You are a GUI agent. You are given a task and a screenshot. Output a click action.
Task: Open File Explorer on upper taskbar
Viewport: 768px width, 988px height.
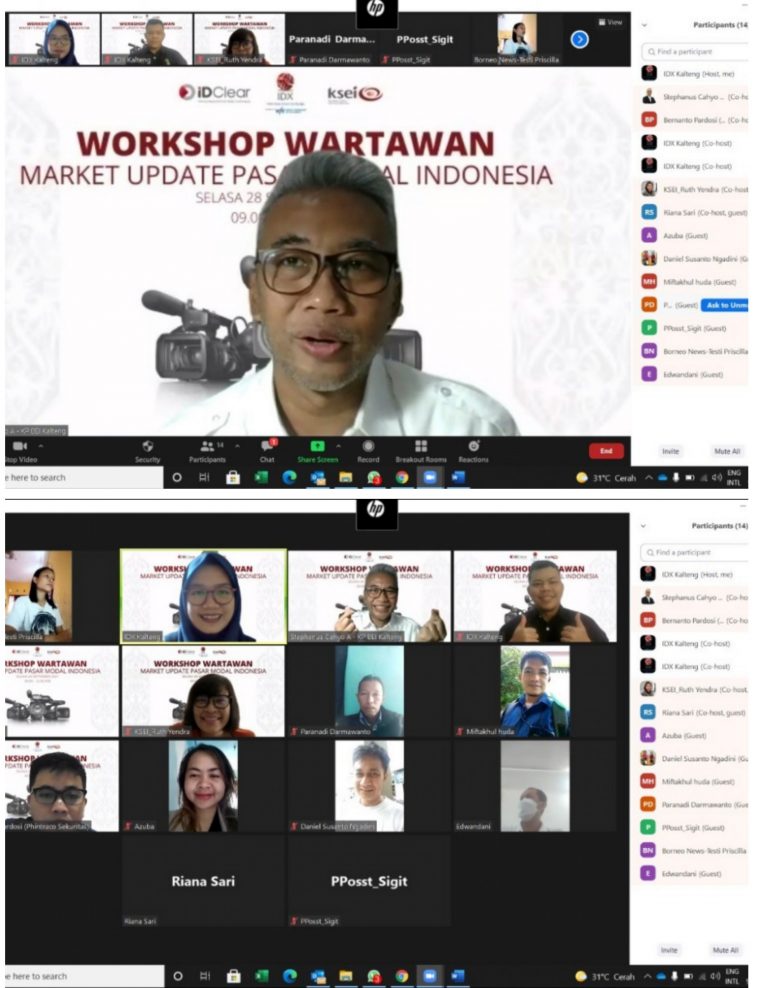345,478
